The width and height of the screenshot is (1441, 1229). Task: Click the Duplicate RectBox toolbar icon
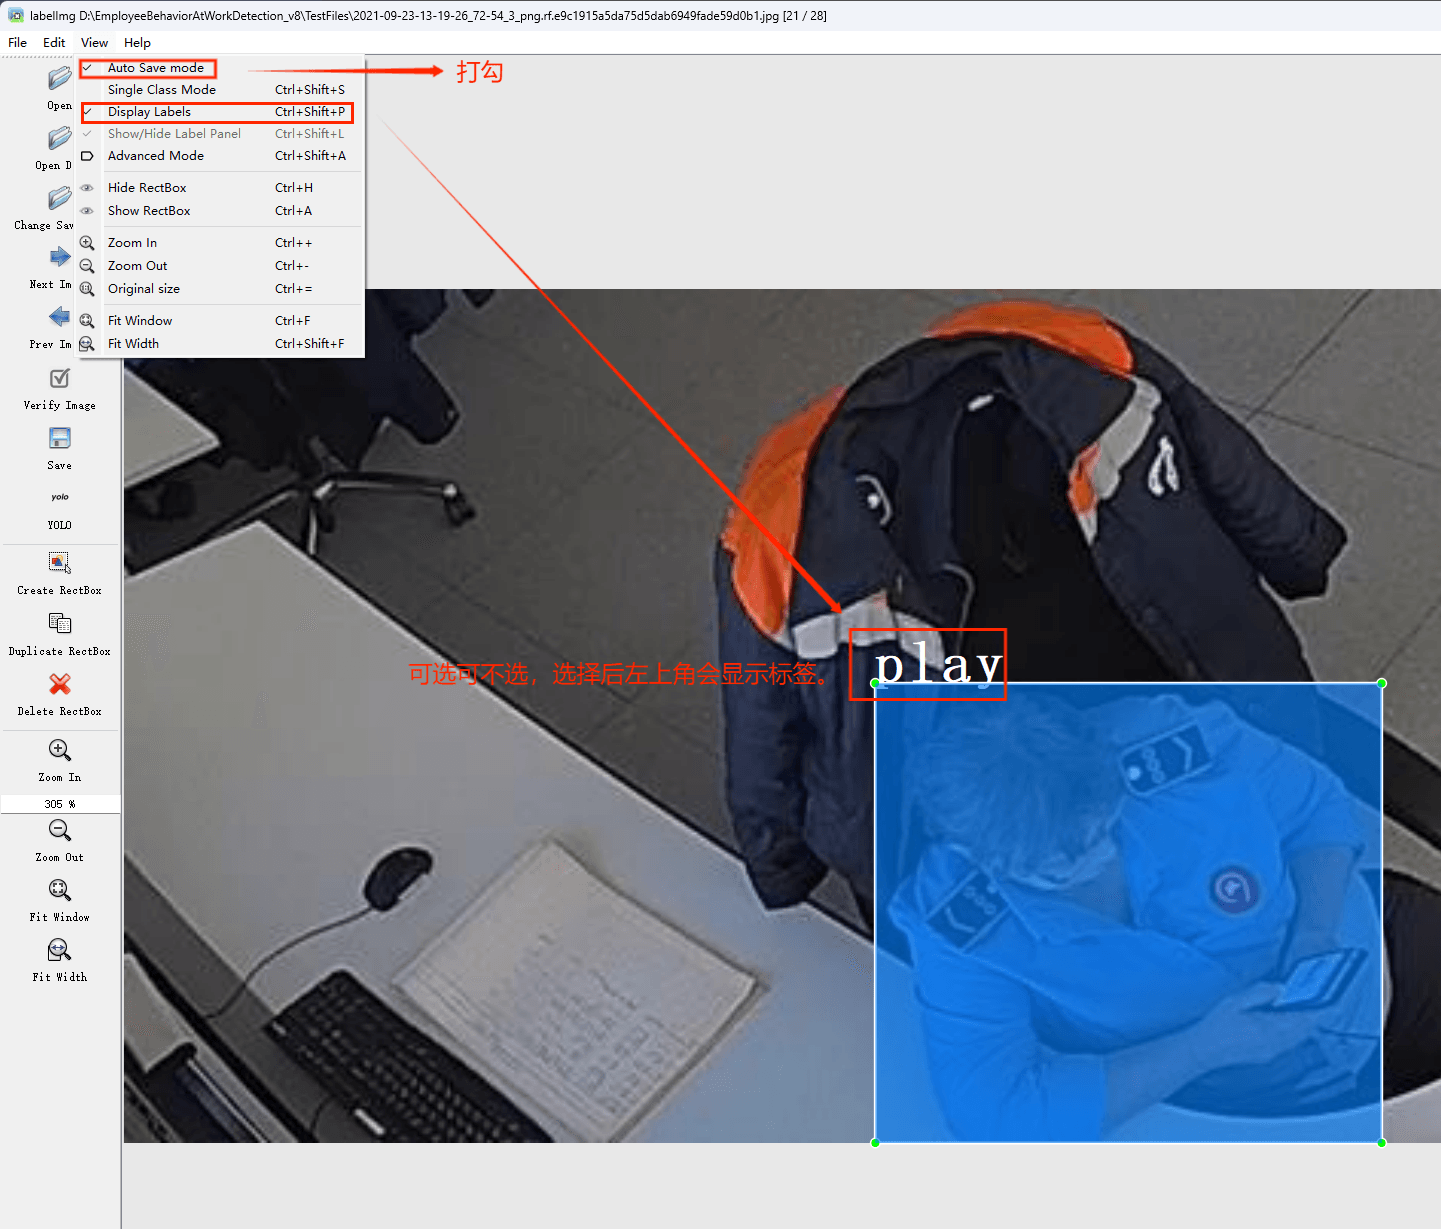pos(60,624)
